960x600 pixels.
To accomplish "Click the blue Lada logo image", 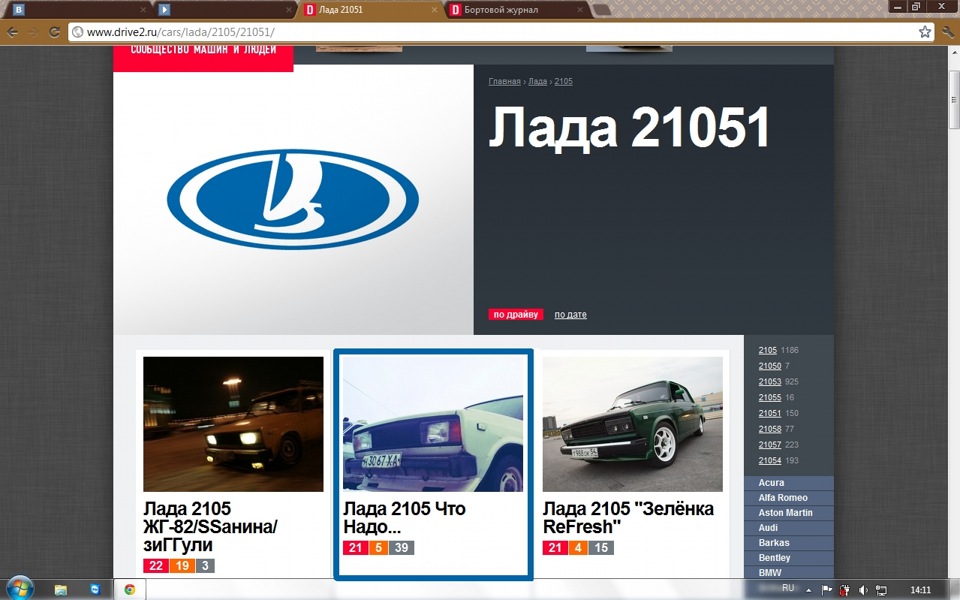I will [x=293, y=200].
